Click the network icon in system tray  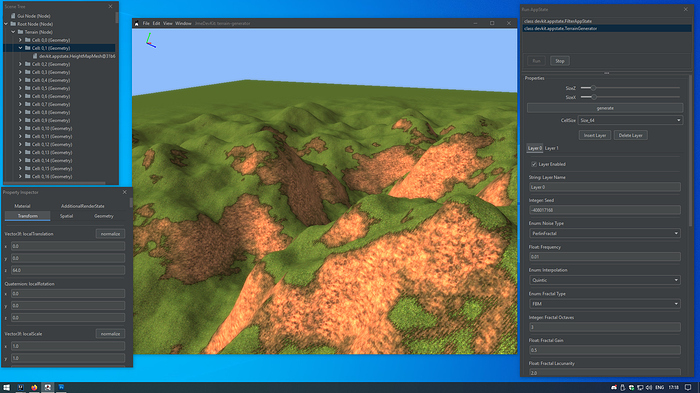pos(640,387)
